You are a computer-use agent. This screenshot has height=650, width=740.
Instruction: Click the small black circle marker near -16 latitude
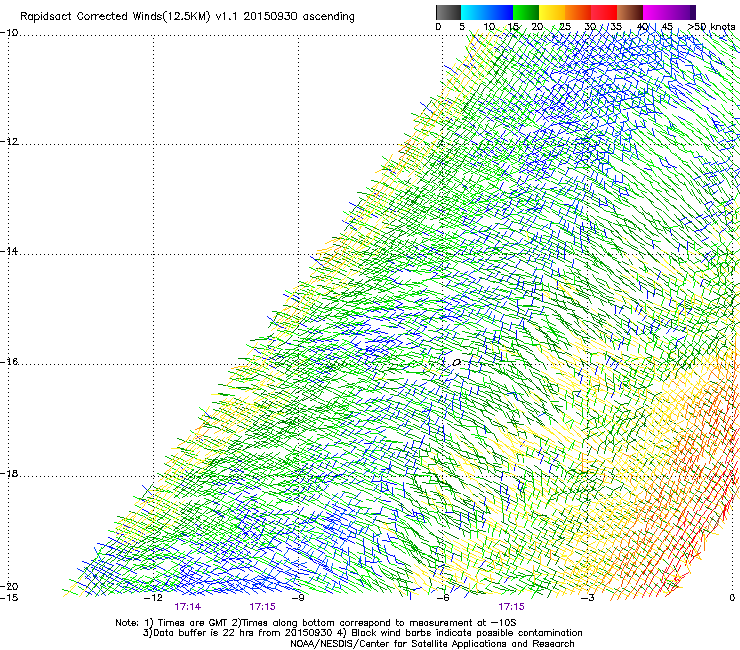tap(456, 363)
